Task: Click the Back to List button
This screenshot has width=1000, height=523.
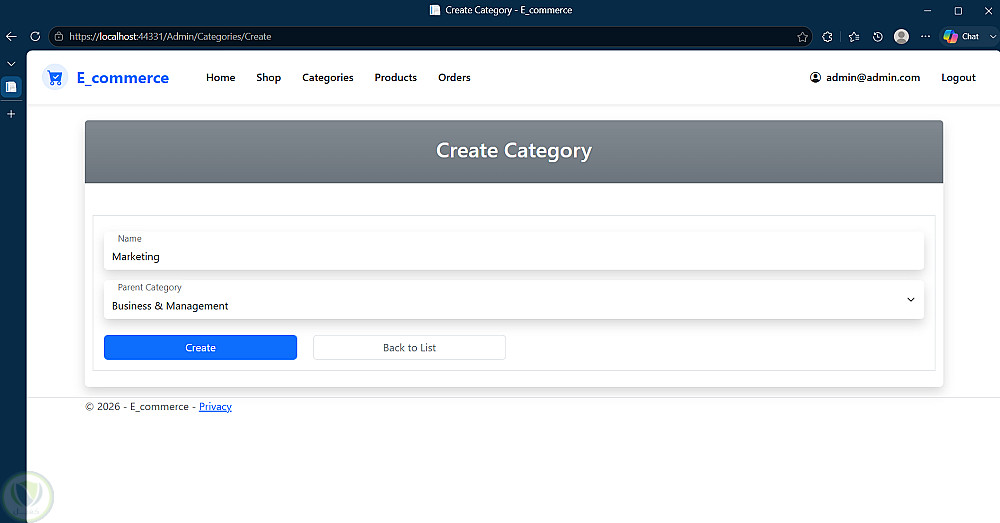Action: [x=409, y=348]
